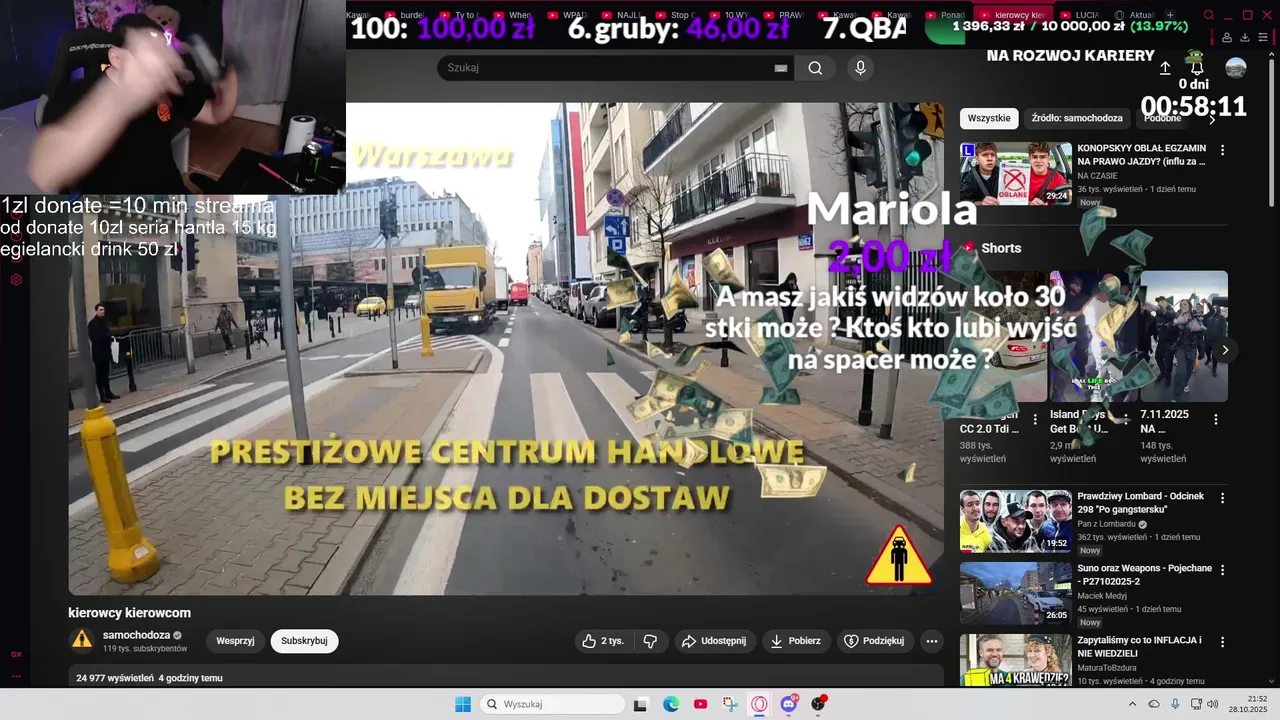This screenshot has width=1280, height=720.
Task: Open the red YouTube app on the taskbar
Action: tap(700, 704)
